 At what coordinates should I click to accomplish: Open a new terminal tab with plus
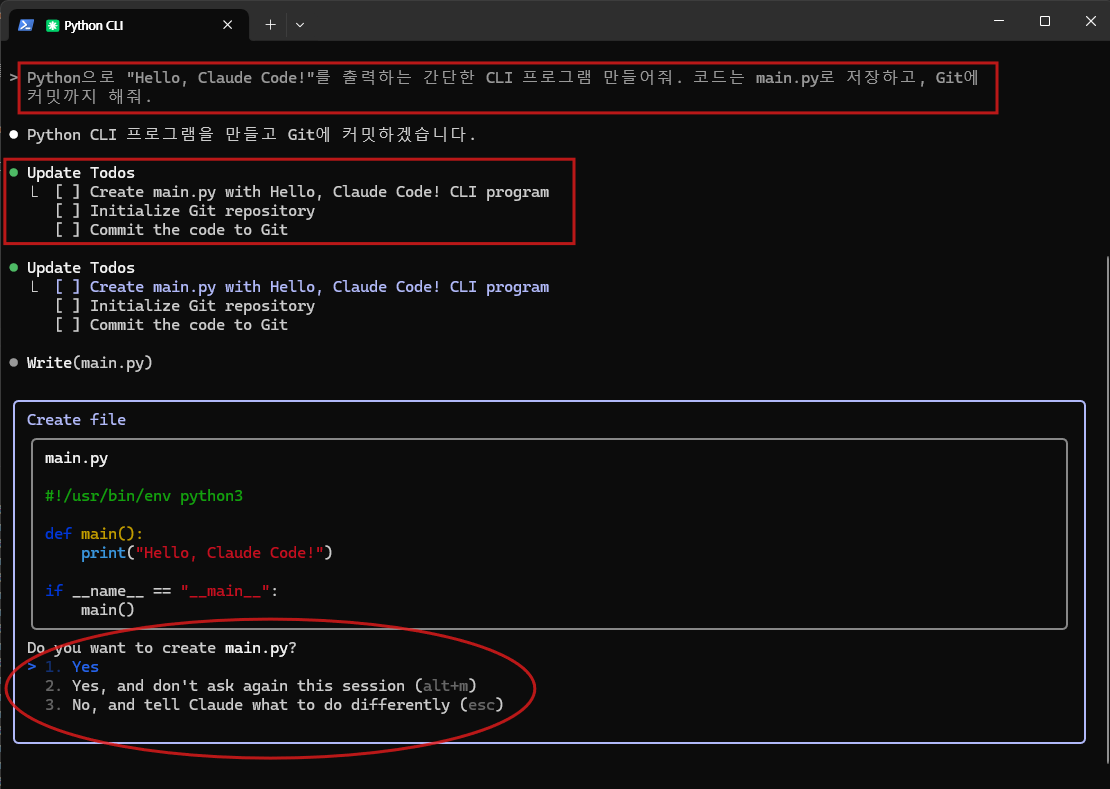coord(270,25)
